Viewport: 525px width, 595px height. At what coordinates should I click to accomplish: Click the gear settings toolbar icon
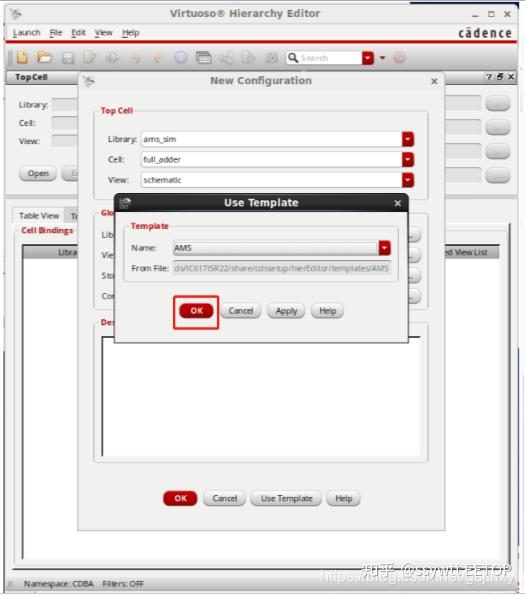(272, 58)
